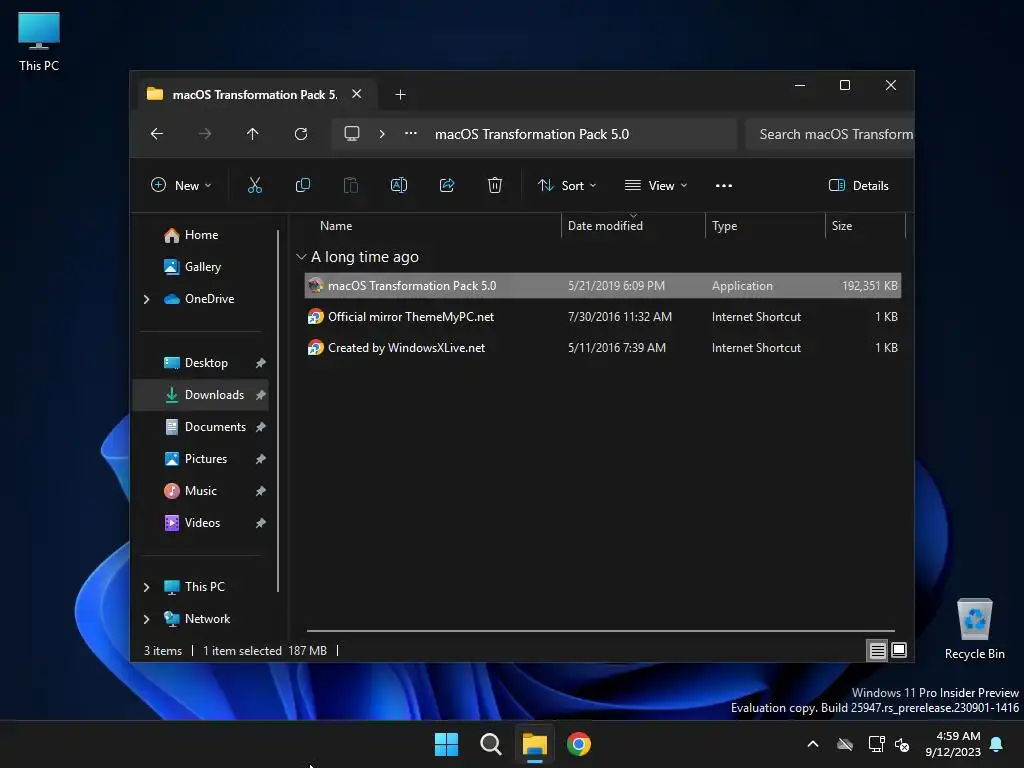Viewport: 1024px width, 768px height.
Task: Switch to large thumbnails view
Action: click(x=899, y=650)
